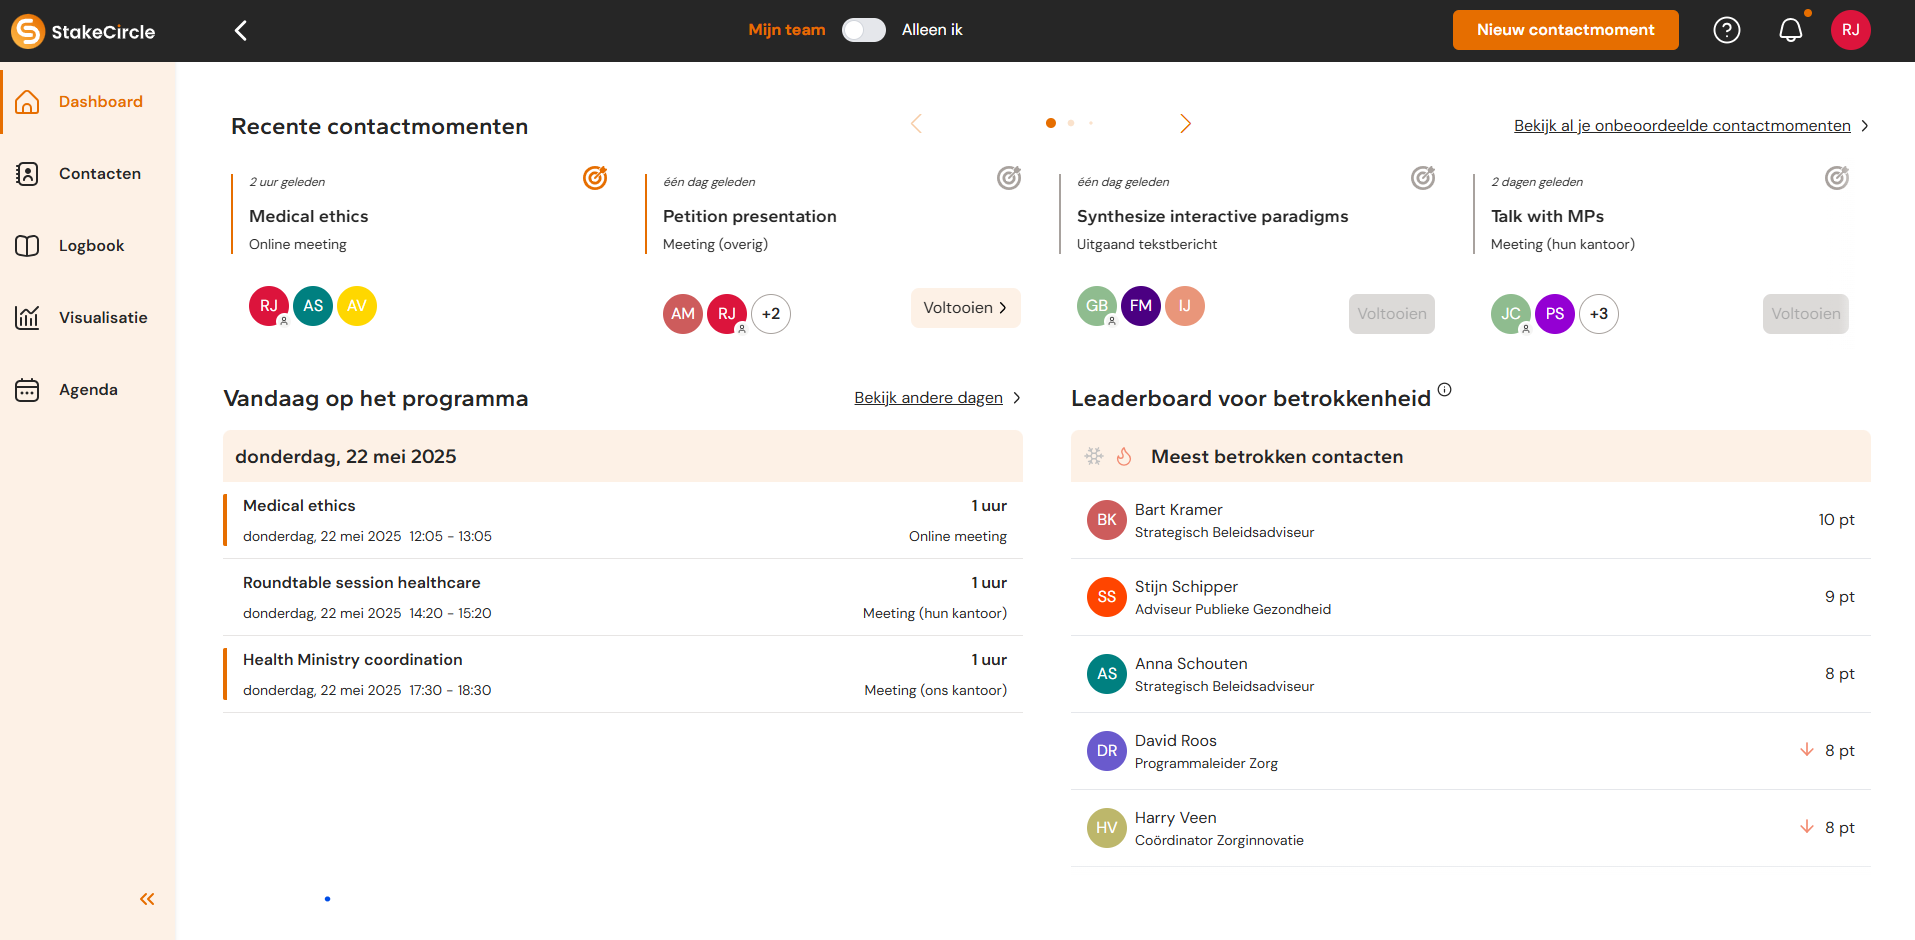
Task: Open Petition presentation card title
Action: pyautogui.click(x=750, y=217)
